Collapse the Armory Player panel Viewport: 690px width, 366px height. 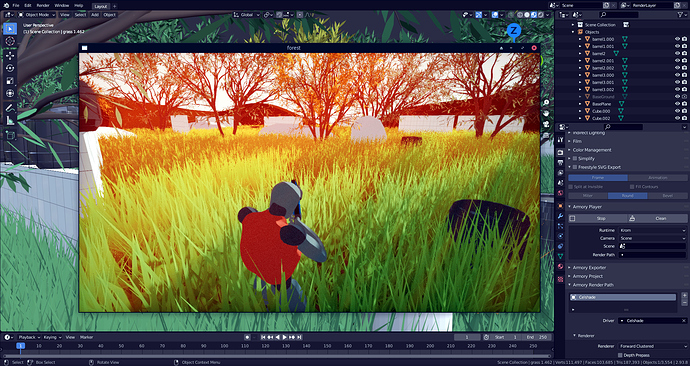tap(587, 207)
